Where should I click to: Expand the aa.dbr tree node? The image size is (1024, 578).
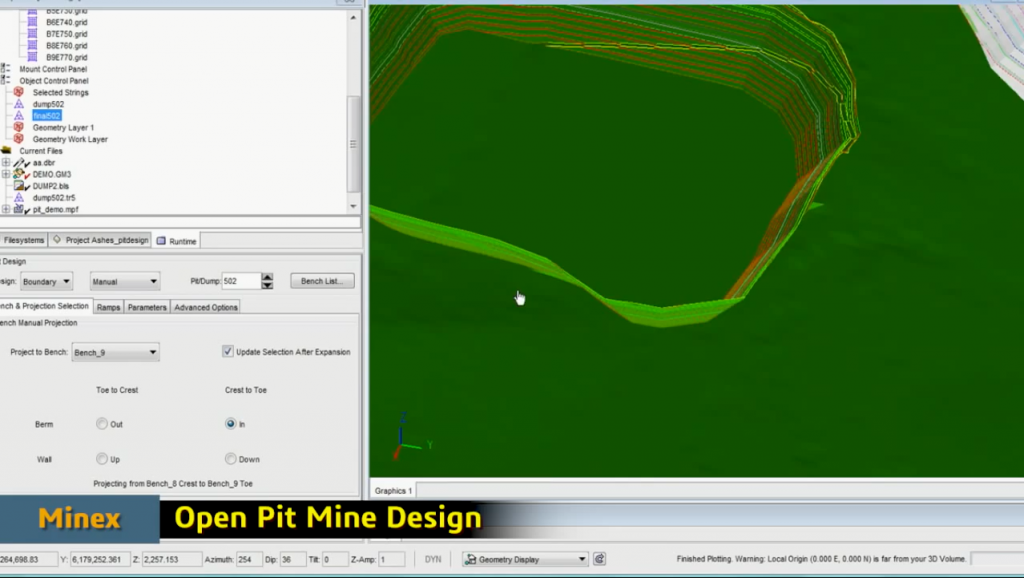point(6,163)
